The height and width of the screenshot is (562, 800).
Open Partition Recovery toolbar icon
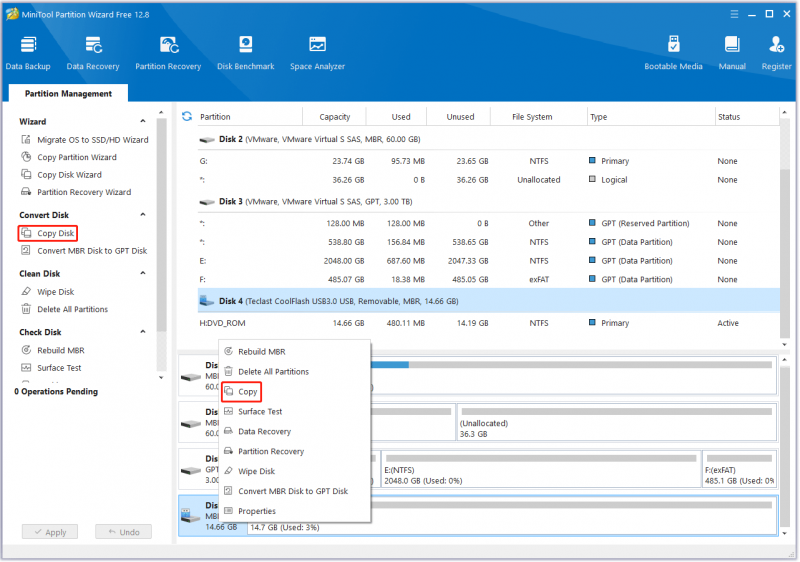coord(168,53)
